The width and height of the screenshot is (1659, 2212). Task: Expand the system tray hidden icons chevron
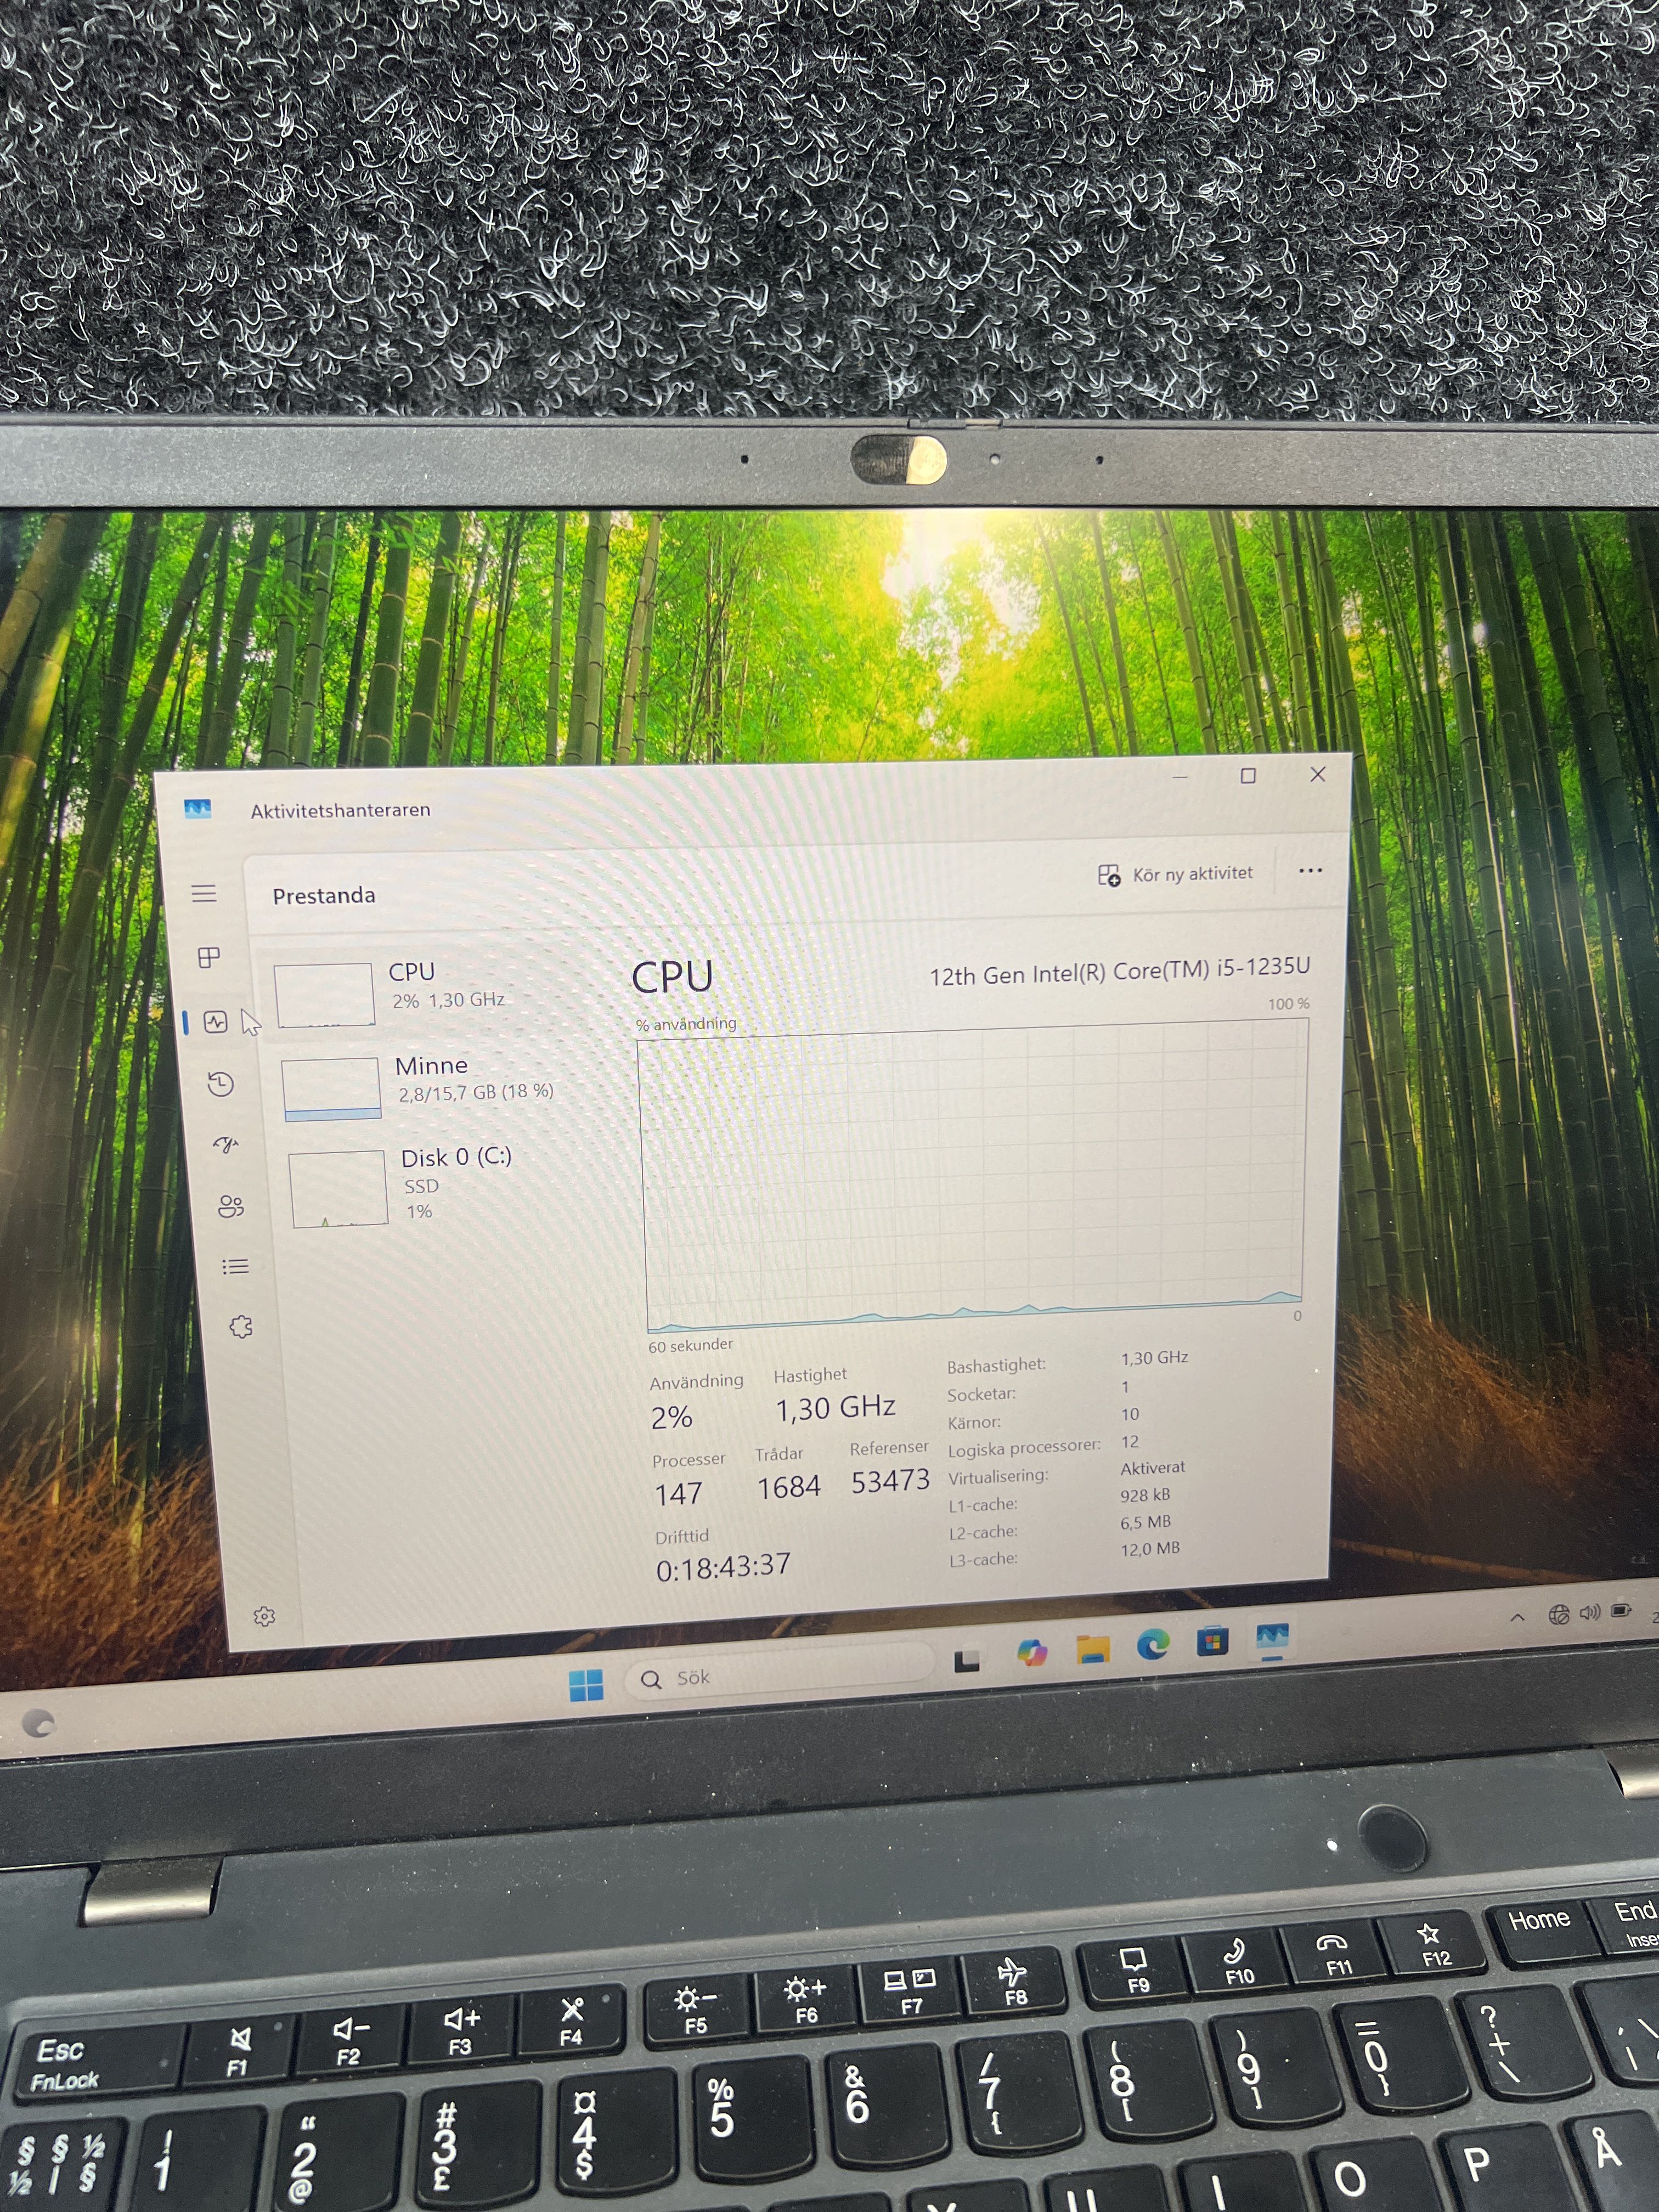point(1517,1617)
